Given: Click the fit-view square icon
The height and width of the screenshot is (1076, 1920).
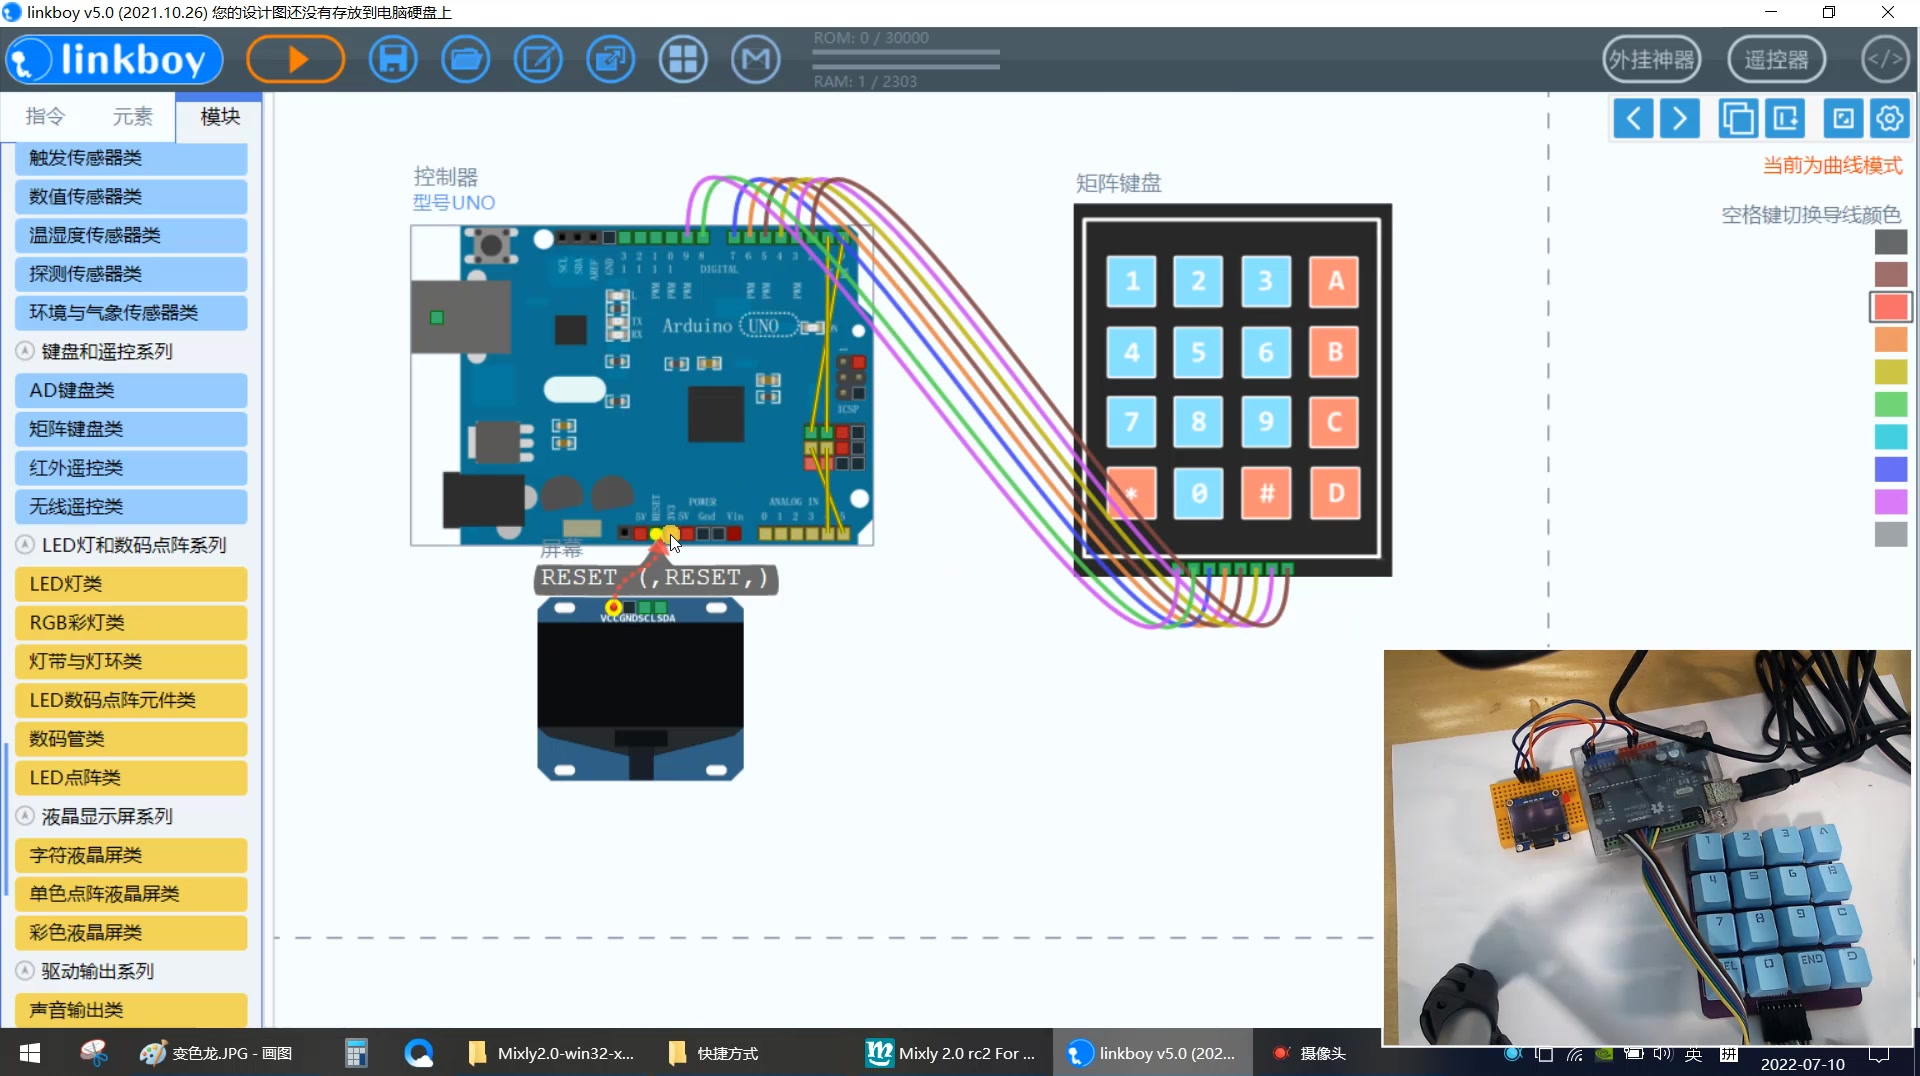Looking at the screenshot, I should click(1843, 119).
